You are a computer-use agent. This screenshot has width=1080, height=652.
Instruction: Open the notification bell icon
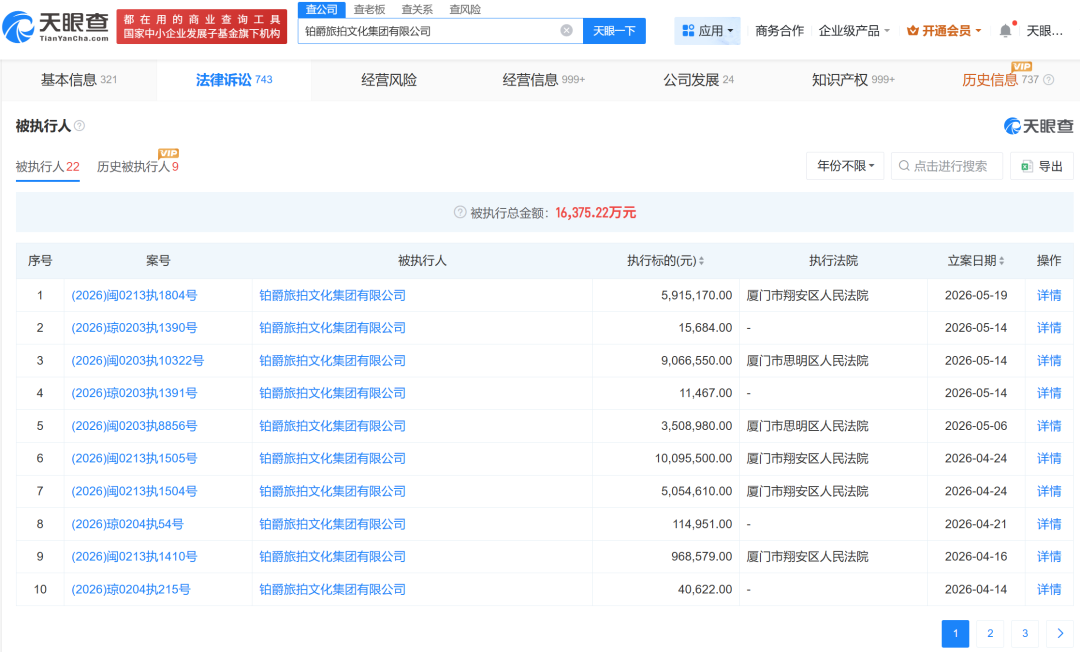coord(1006,30)
